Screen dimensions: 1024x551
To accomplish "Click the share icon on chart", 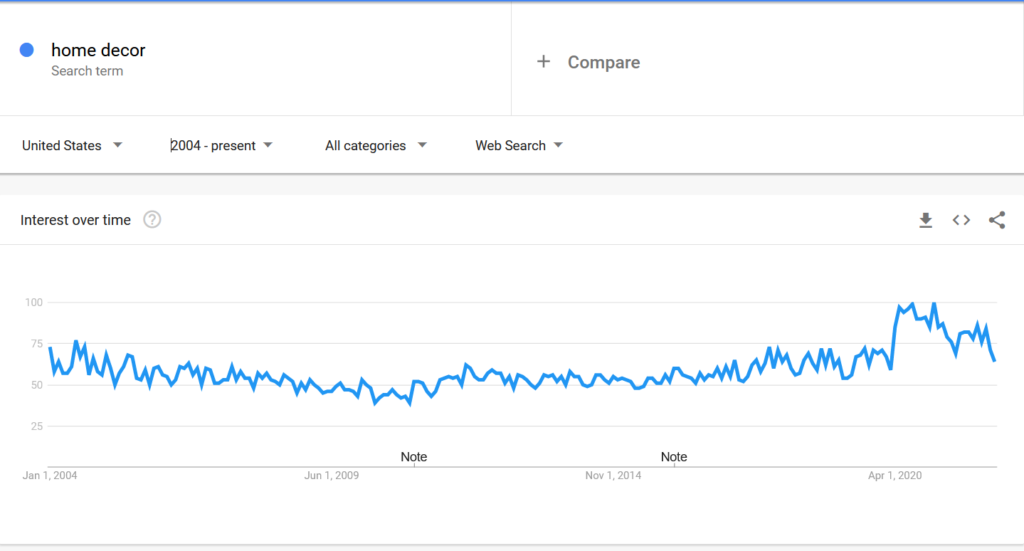I will pyautogui.click(x=996, y=220).
